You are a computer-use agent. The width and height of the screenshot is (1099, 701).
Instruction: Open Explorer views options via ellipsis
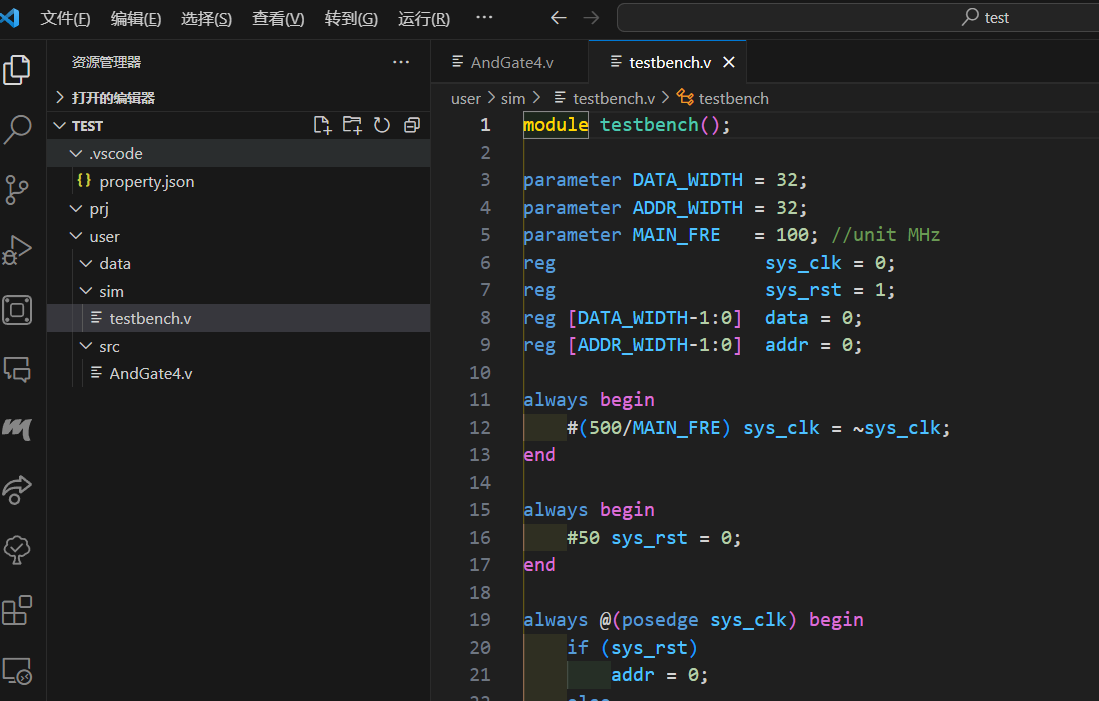point(401,62)
